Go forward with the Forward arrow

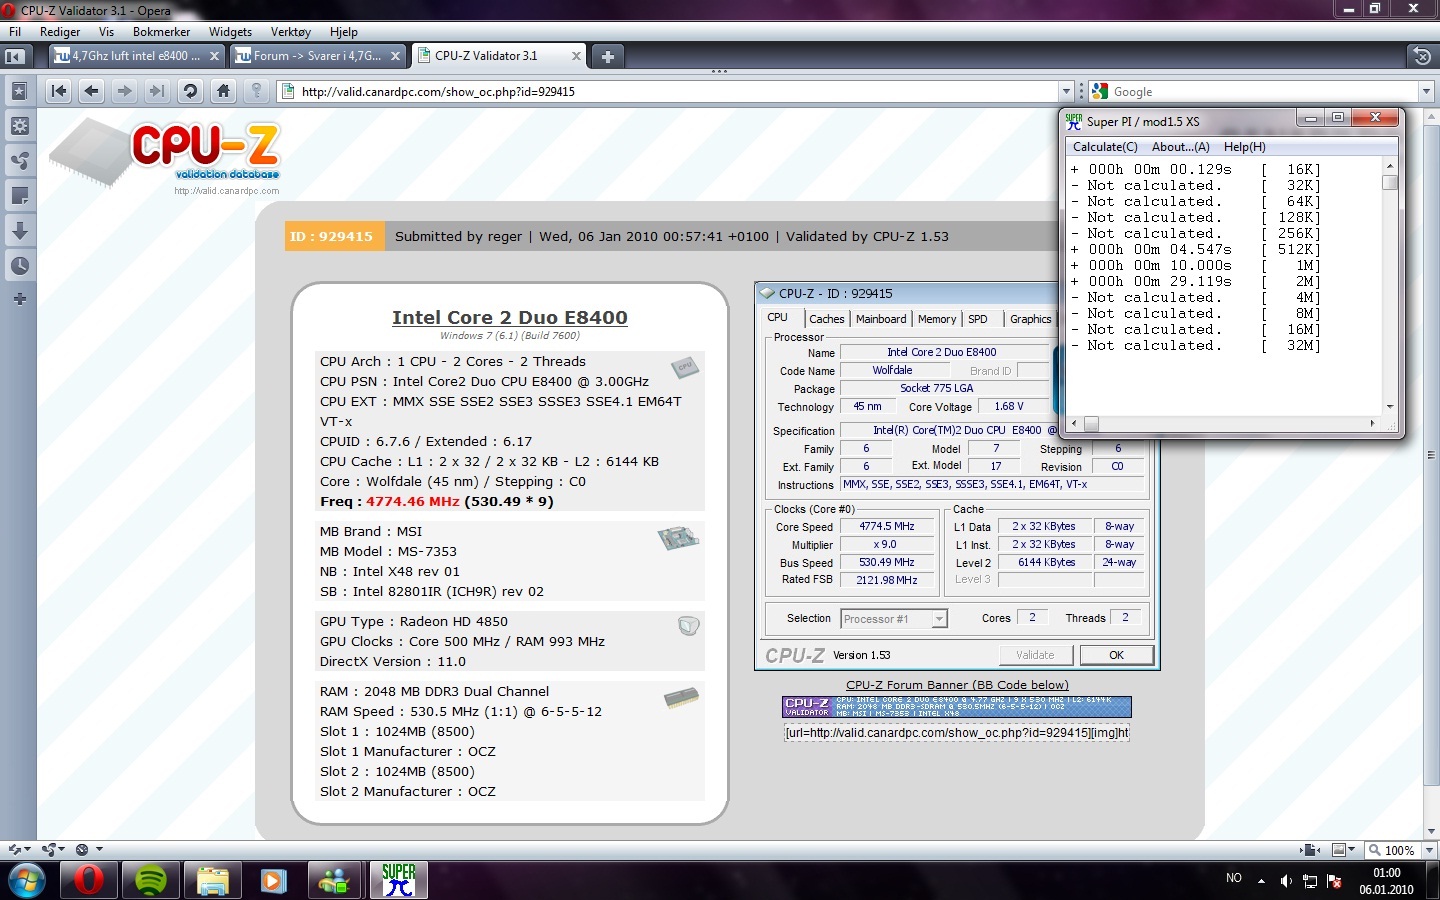pos(125,91)
